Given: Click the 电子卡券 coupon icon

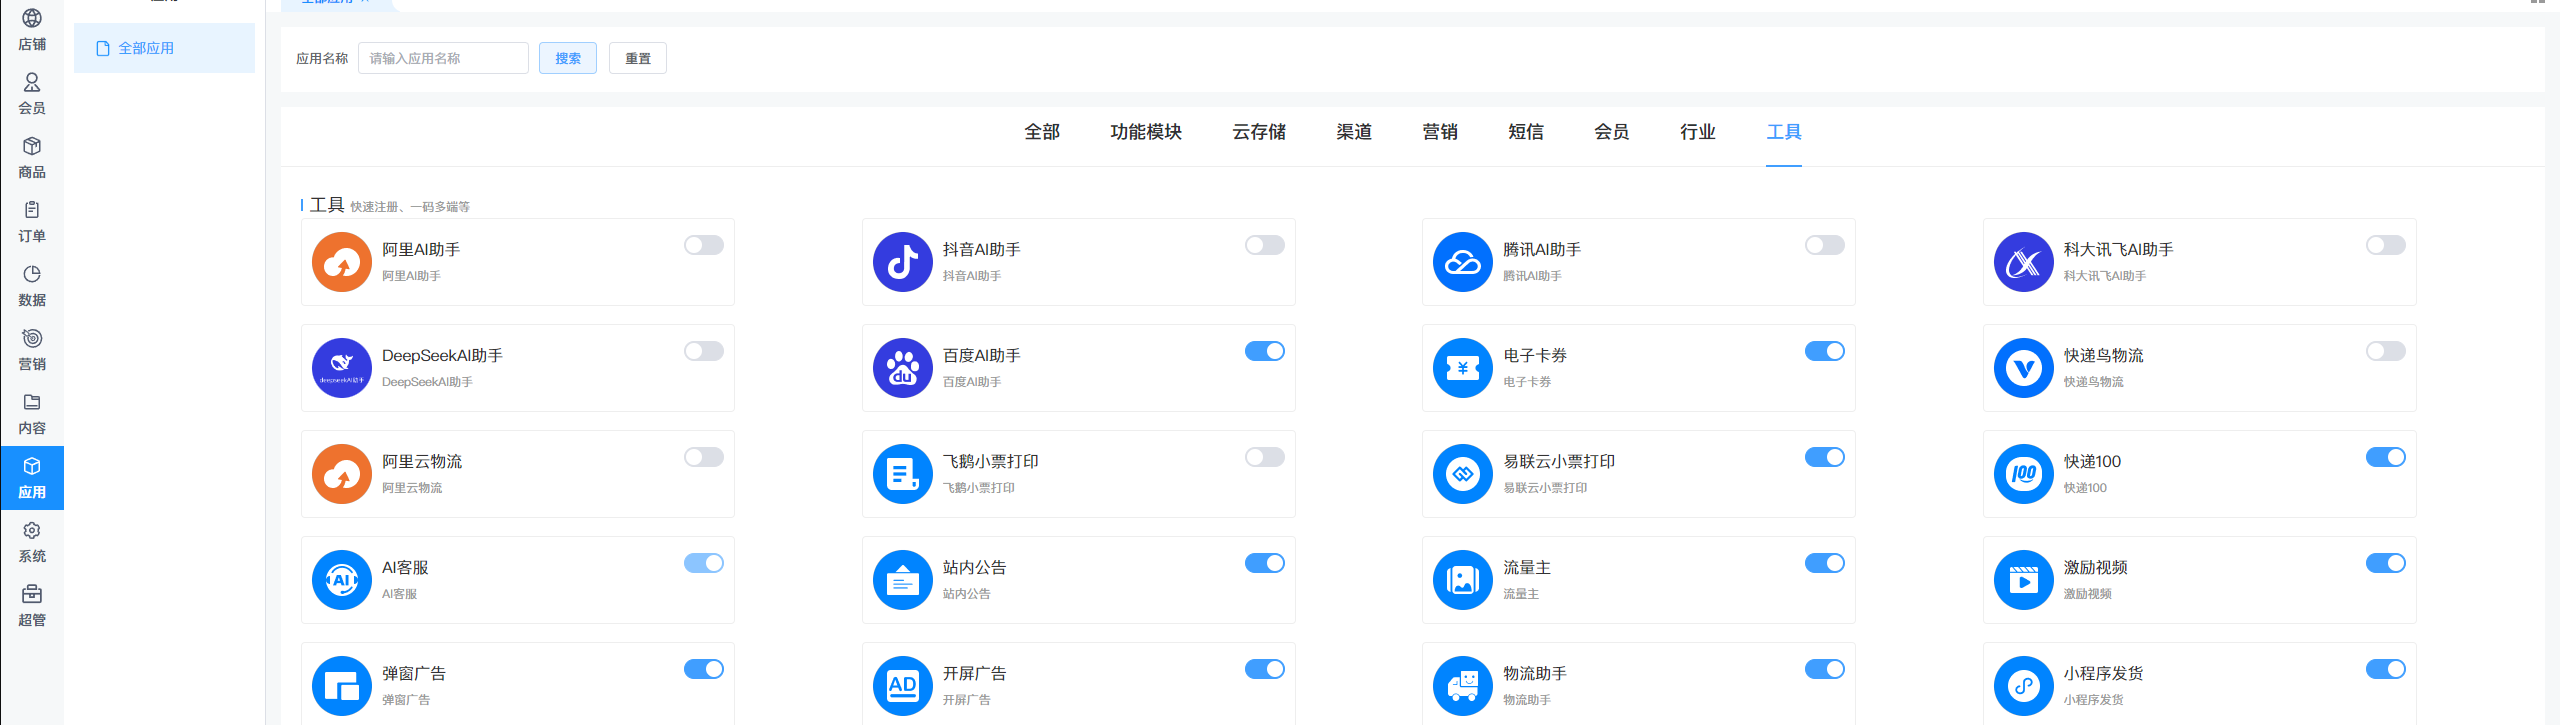Looking at the screenshot, I should 1463,368.
